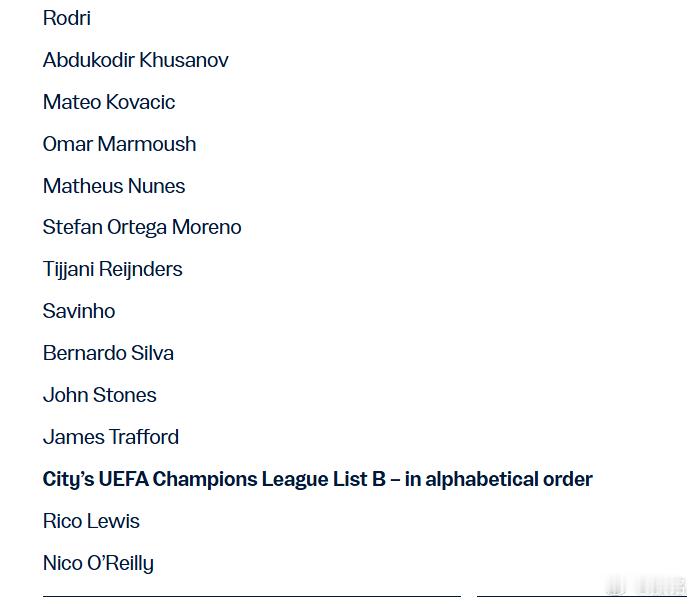This screenshot has height=604, width=694.
Task: Select Rico Lewis in List B
Action: click(x=91, y=521)
